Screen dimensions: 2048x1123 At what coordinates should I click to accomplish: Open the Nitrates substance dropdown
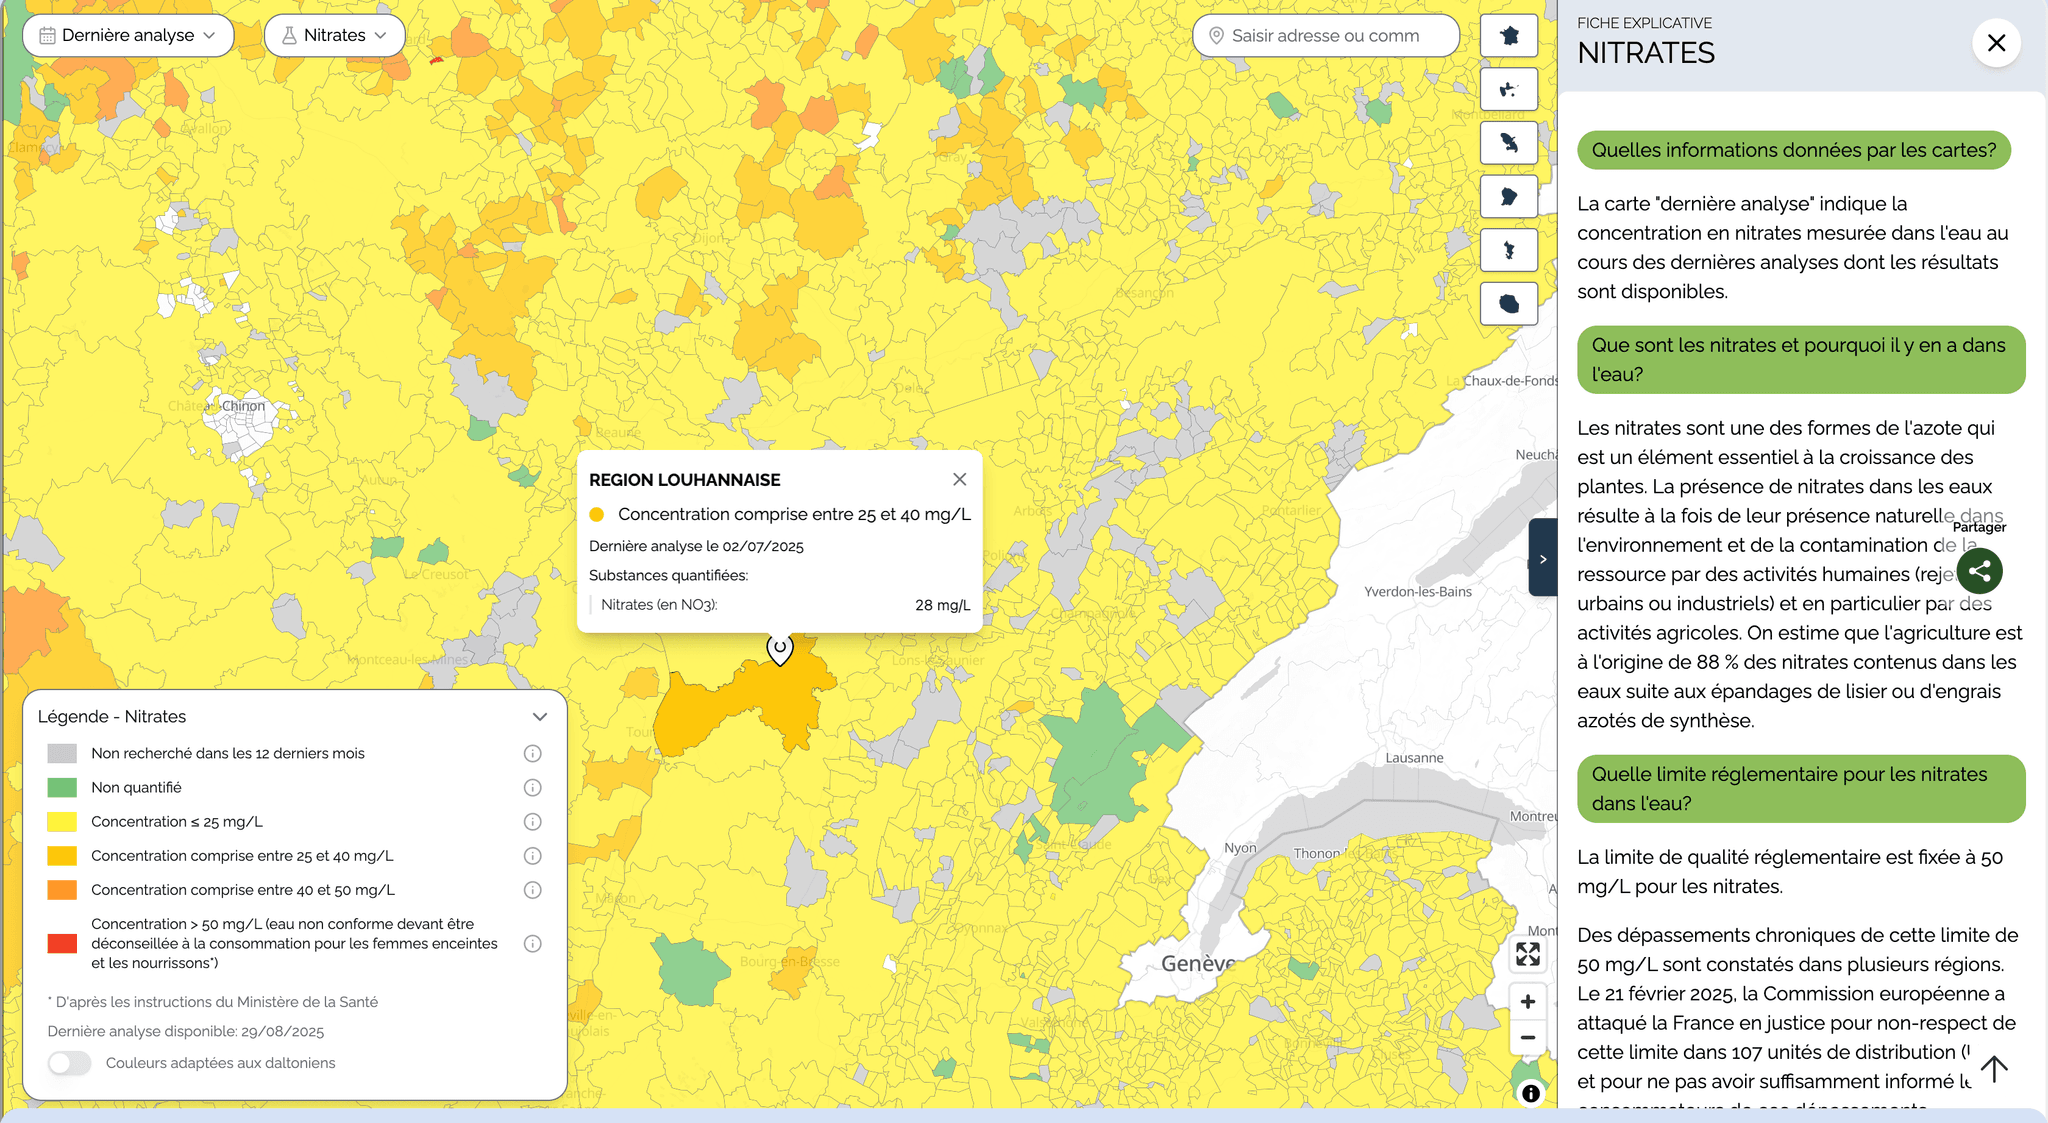coord(334,36)
